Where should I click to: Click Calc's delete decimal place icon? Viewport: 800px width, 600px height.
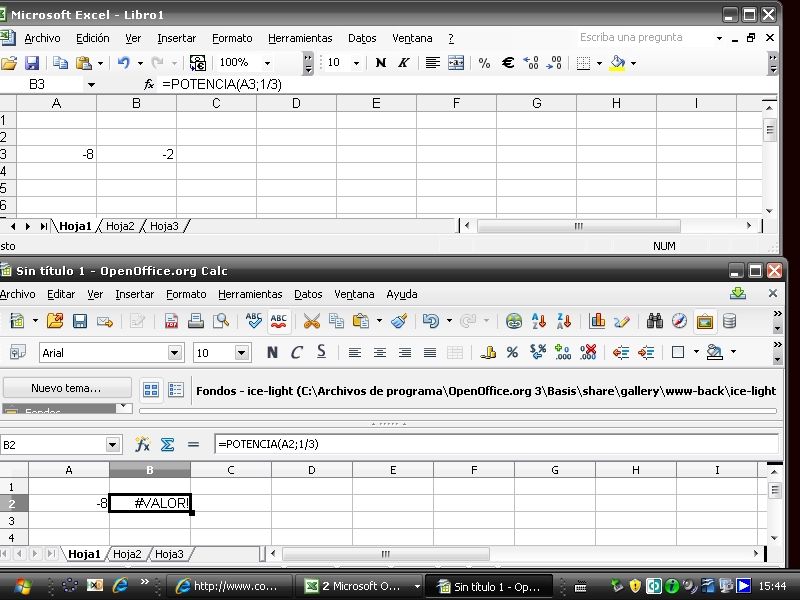(x=588, y=352)
